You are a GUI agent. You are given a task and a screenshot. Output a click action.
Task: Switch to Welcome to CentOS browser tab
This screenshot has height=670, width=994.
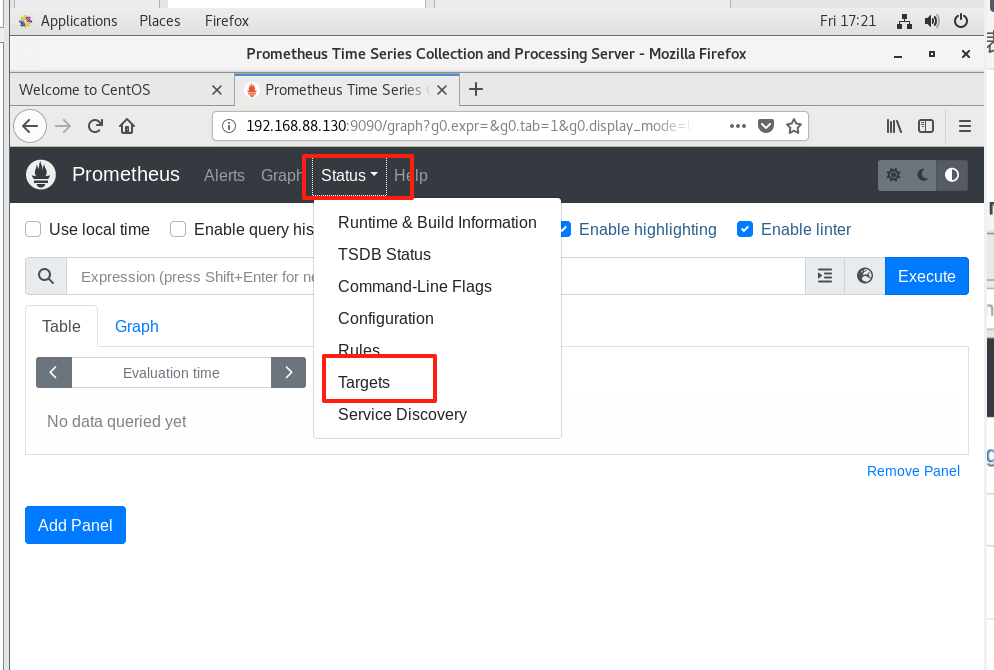(122, 90)
